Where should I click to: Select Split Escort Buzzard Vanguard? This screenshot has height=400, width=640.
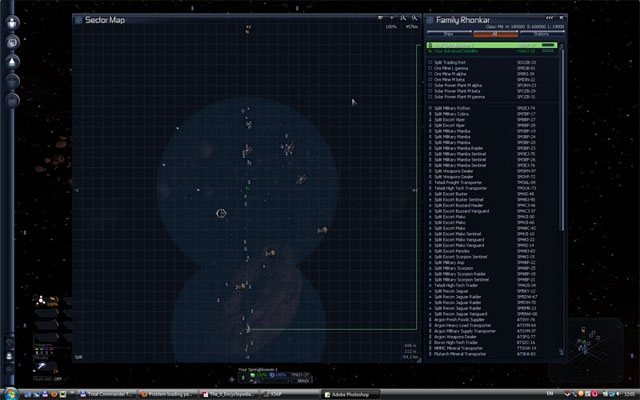pos(492,211)
